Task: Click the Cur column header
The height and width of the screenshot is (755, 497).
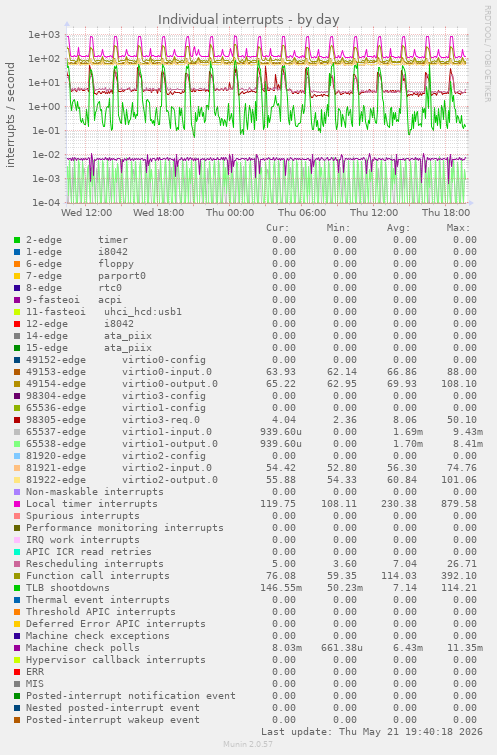Action: coord(278,228)
